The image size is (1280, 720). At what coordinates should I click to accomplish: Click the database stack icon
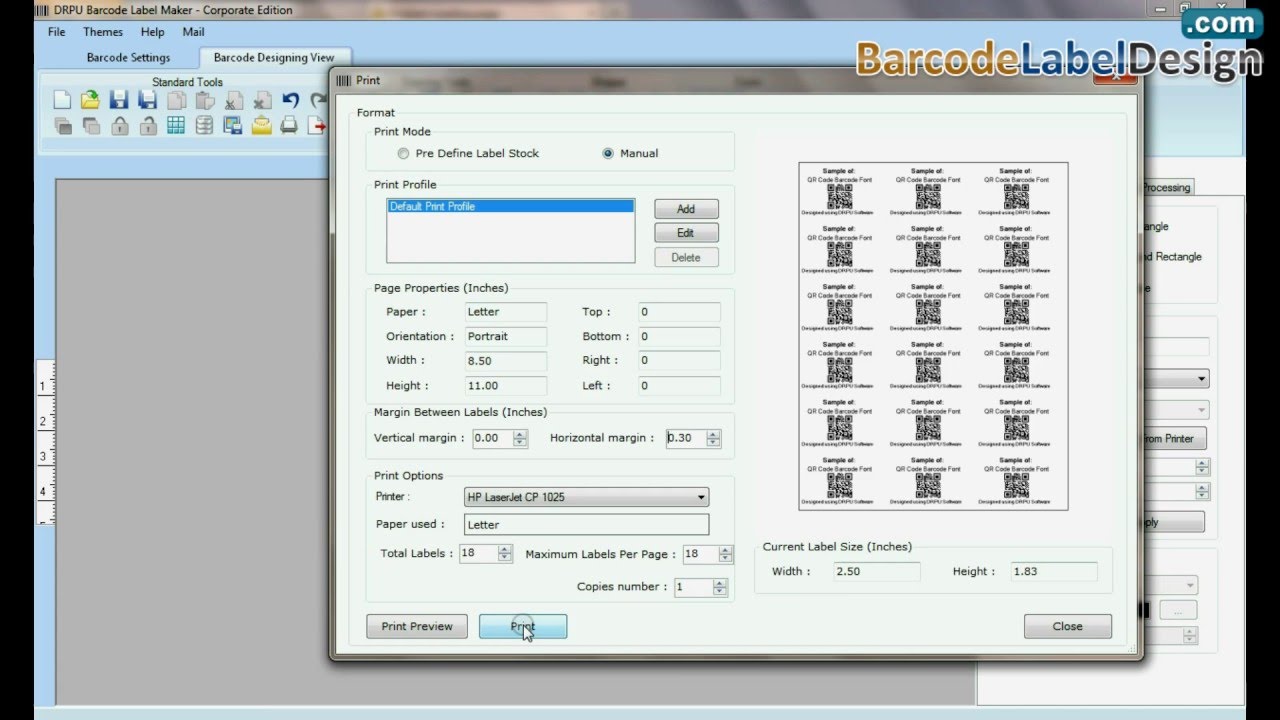point(205,126)
